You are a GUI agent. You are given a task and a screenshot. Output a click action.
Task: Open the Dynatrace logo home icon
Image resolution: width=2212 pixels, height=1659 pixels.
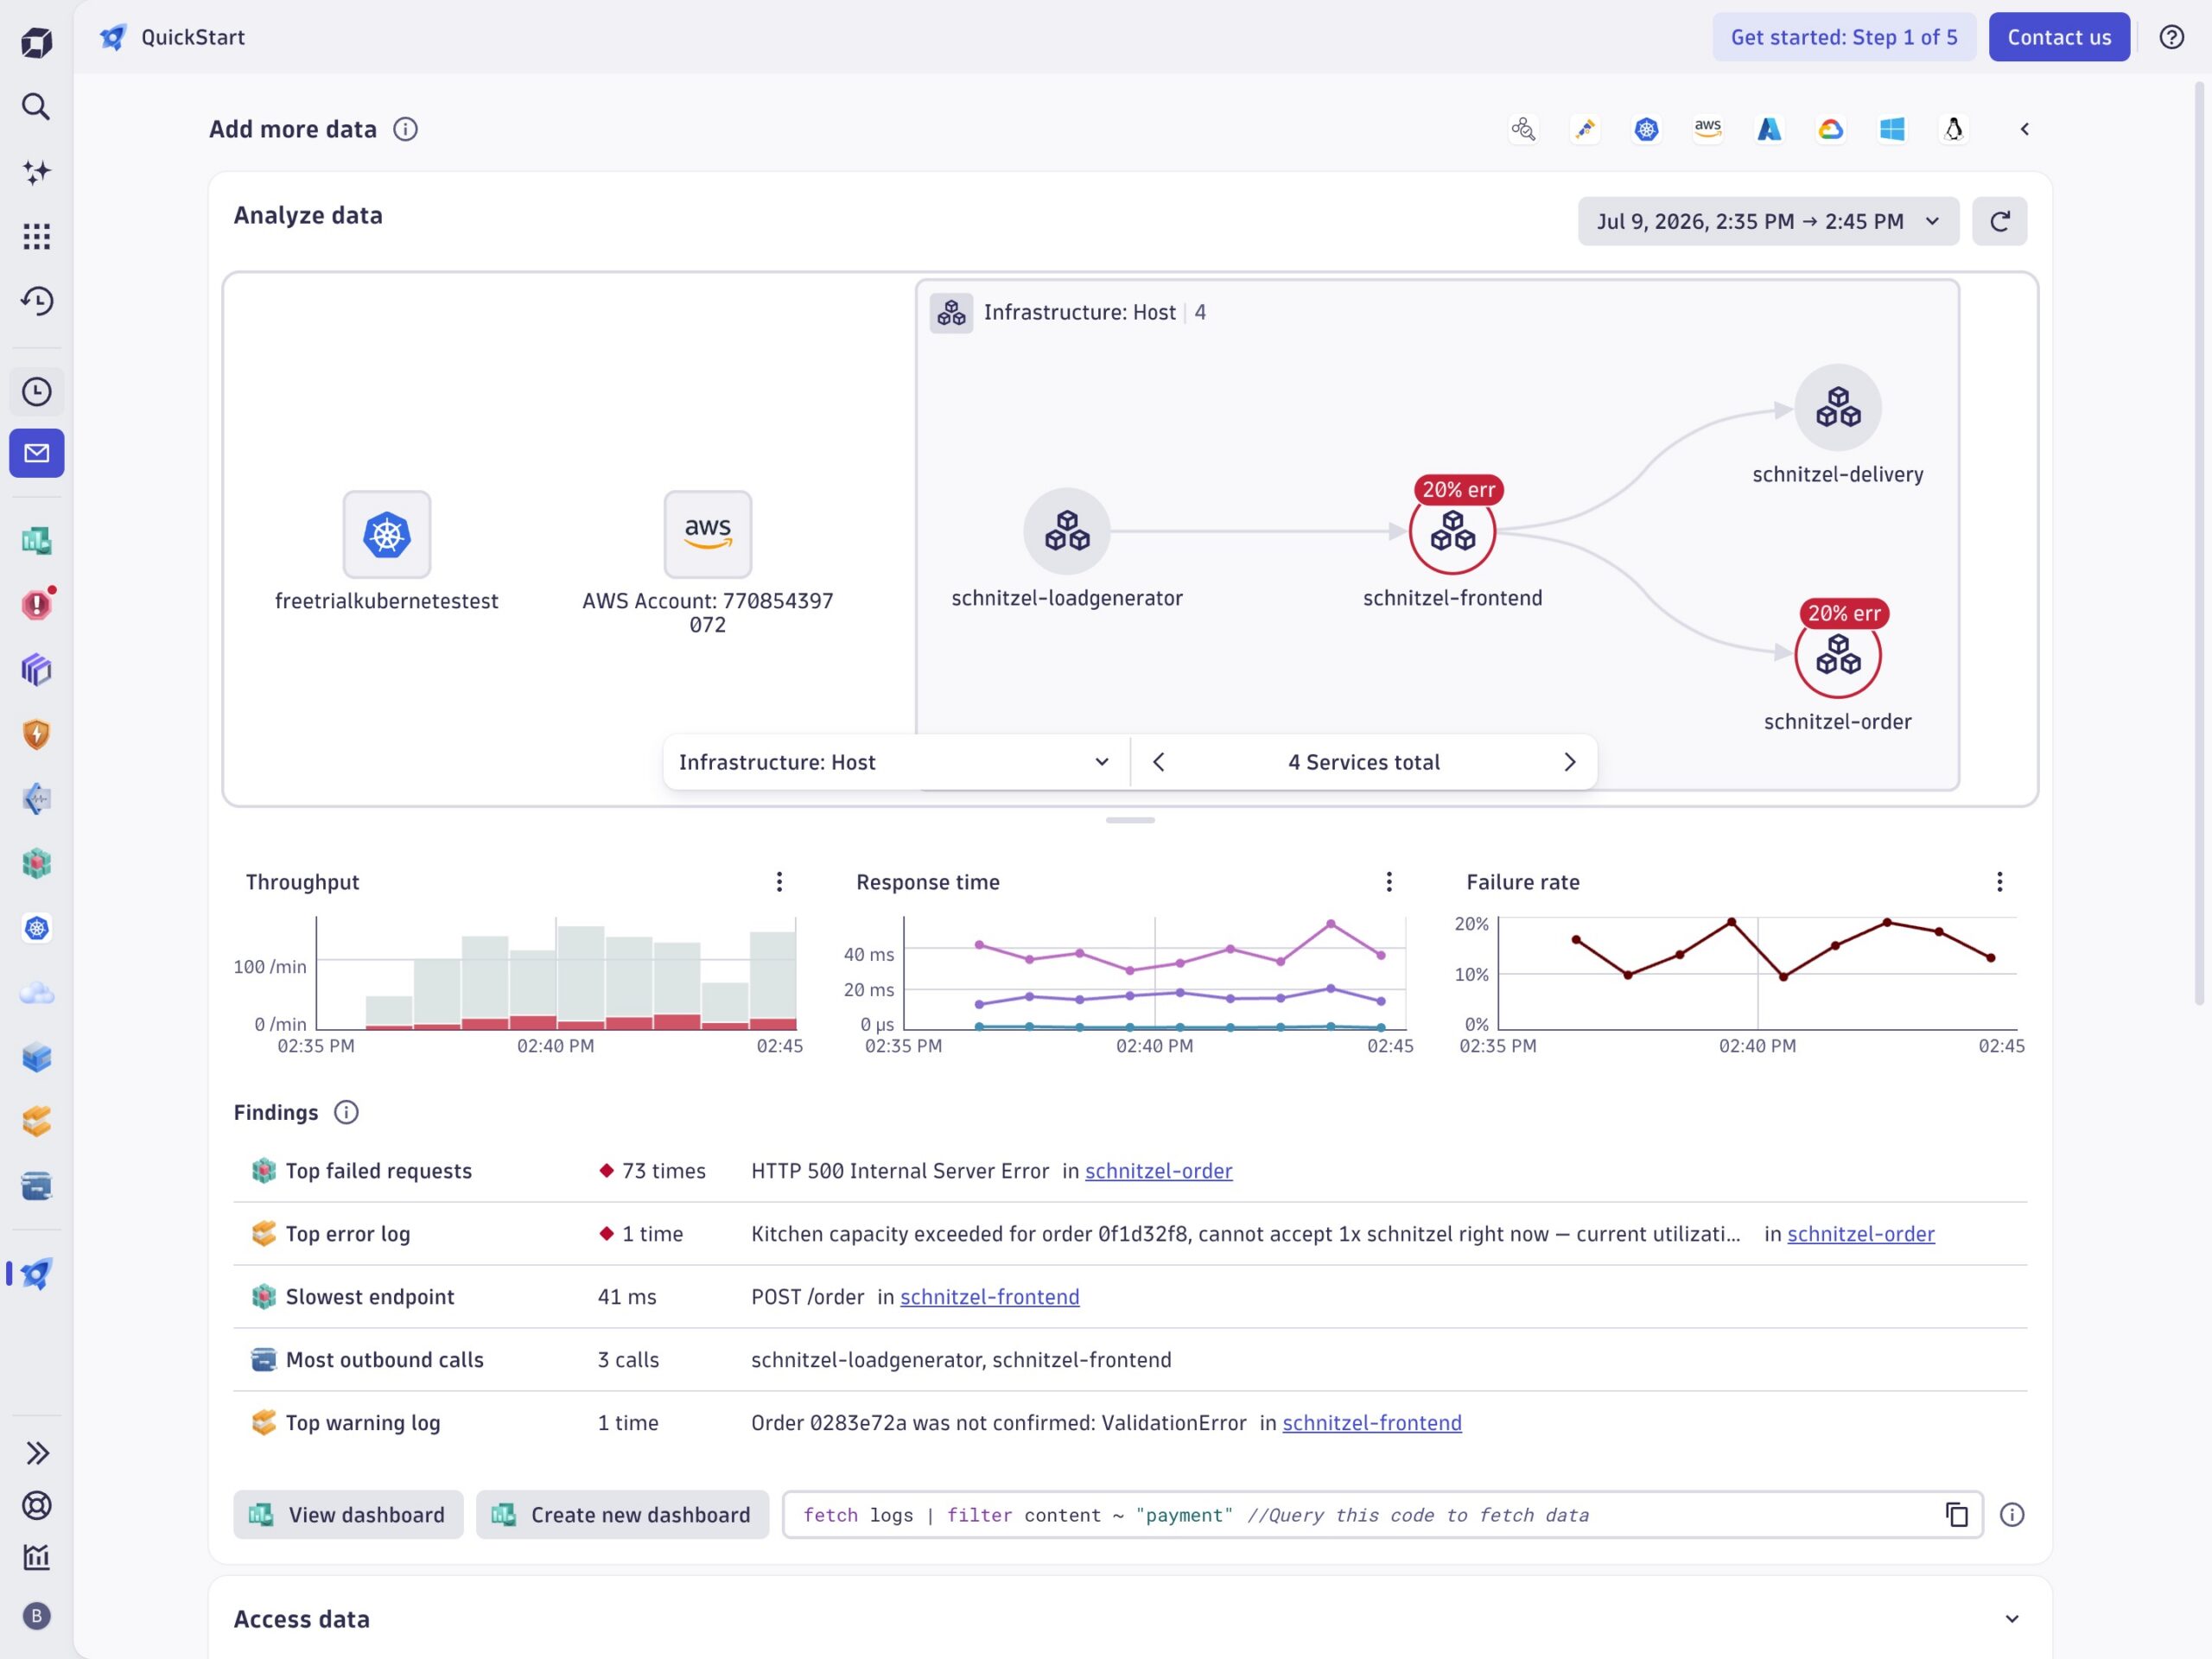pos(36,42)
